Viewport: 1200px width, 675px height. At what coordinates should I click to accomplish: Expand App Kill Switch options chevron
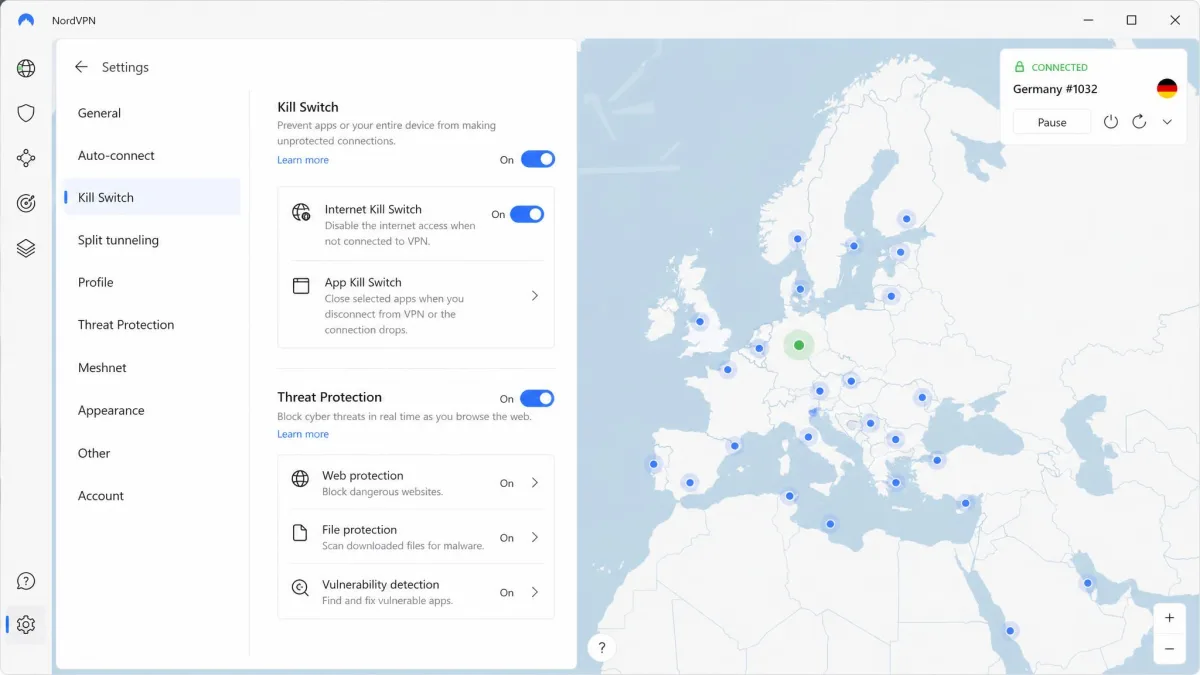(x=535, y=296)
